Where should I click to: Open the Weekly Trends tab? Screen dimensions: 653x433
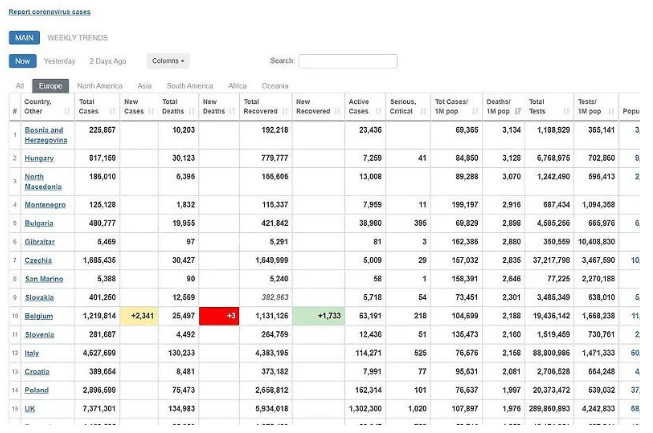78,38
